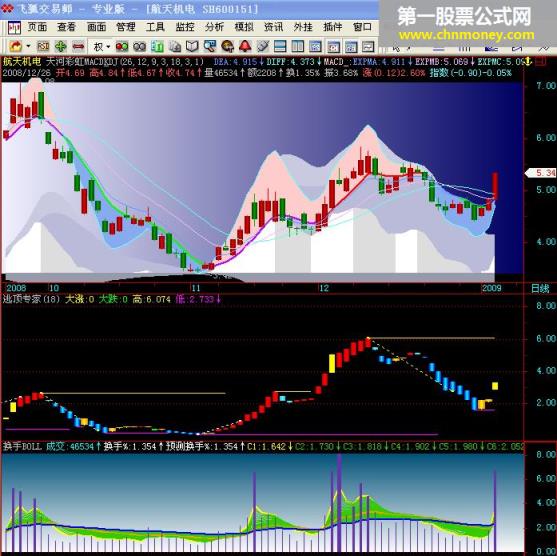The height and width of the screenshot is (556, 557).
Task: Click the 逃顶专家(18) indicator title
Action: click(x=32, y=299)
